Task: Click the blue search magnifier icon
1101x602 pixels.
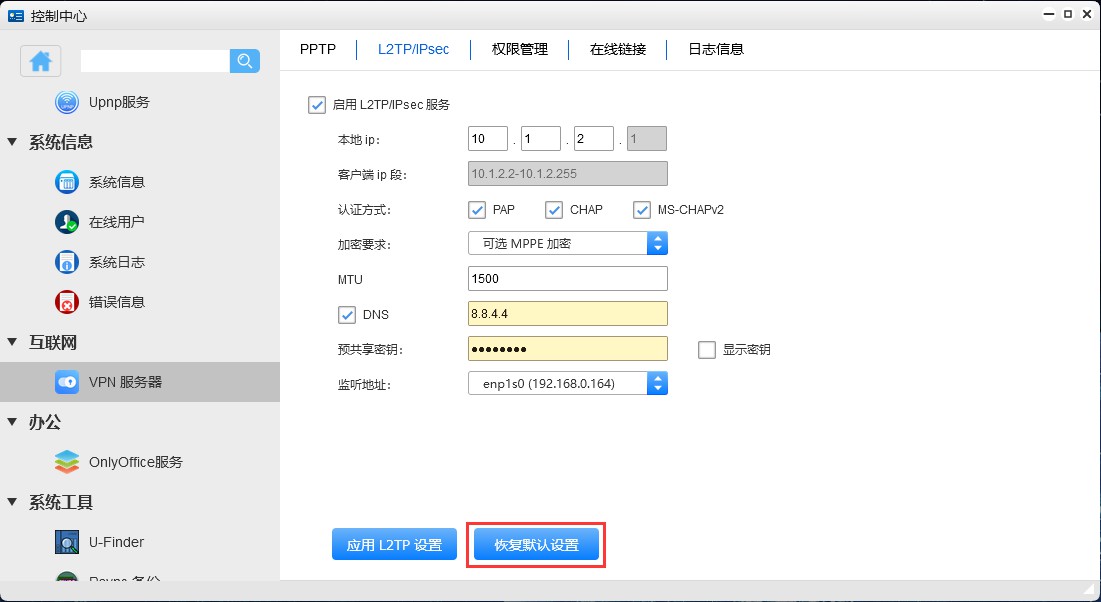Action: (244, 61)
